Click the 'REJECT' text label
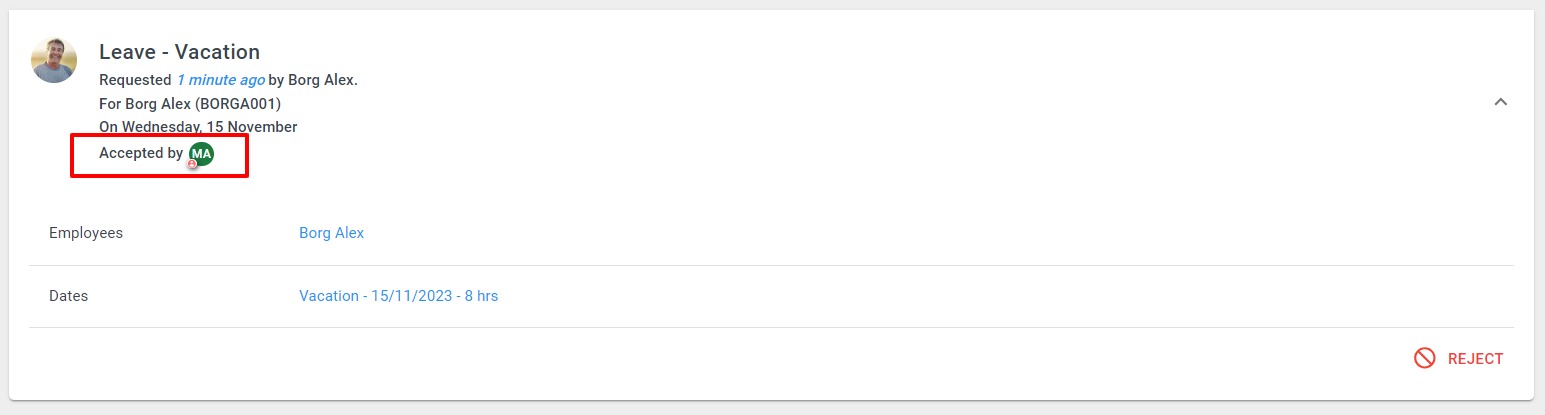This screenshot has width=1545, height=415. pyautogui.click(x=1475, y=359)
